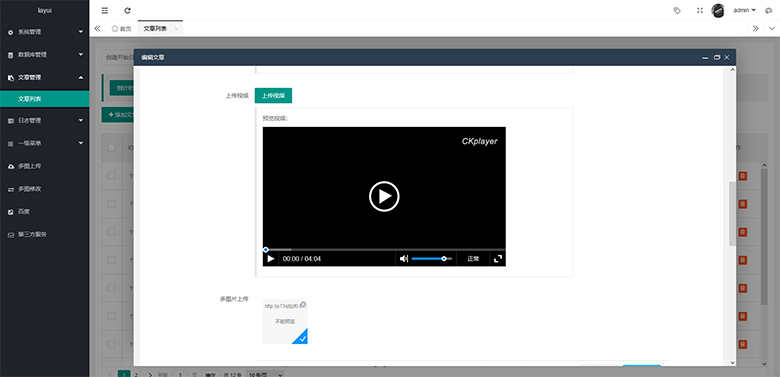Click the icon beside 第三方服务
Image resolution: width=780 pixels, height=377 pixels.
(11, 235)
